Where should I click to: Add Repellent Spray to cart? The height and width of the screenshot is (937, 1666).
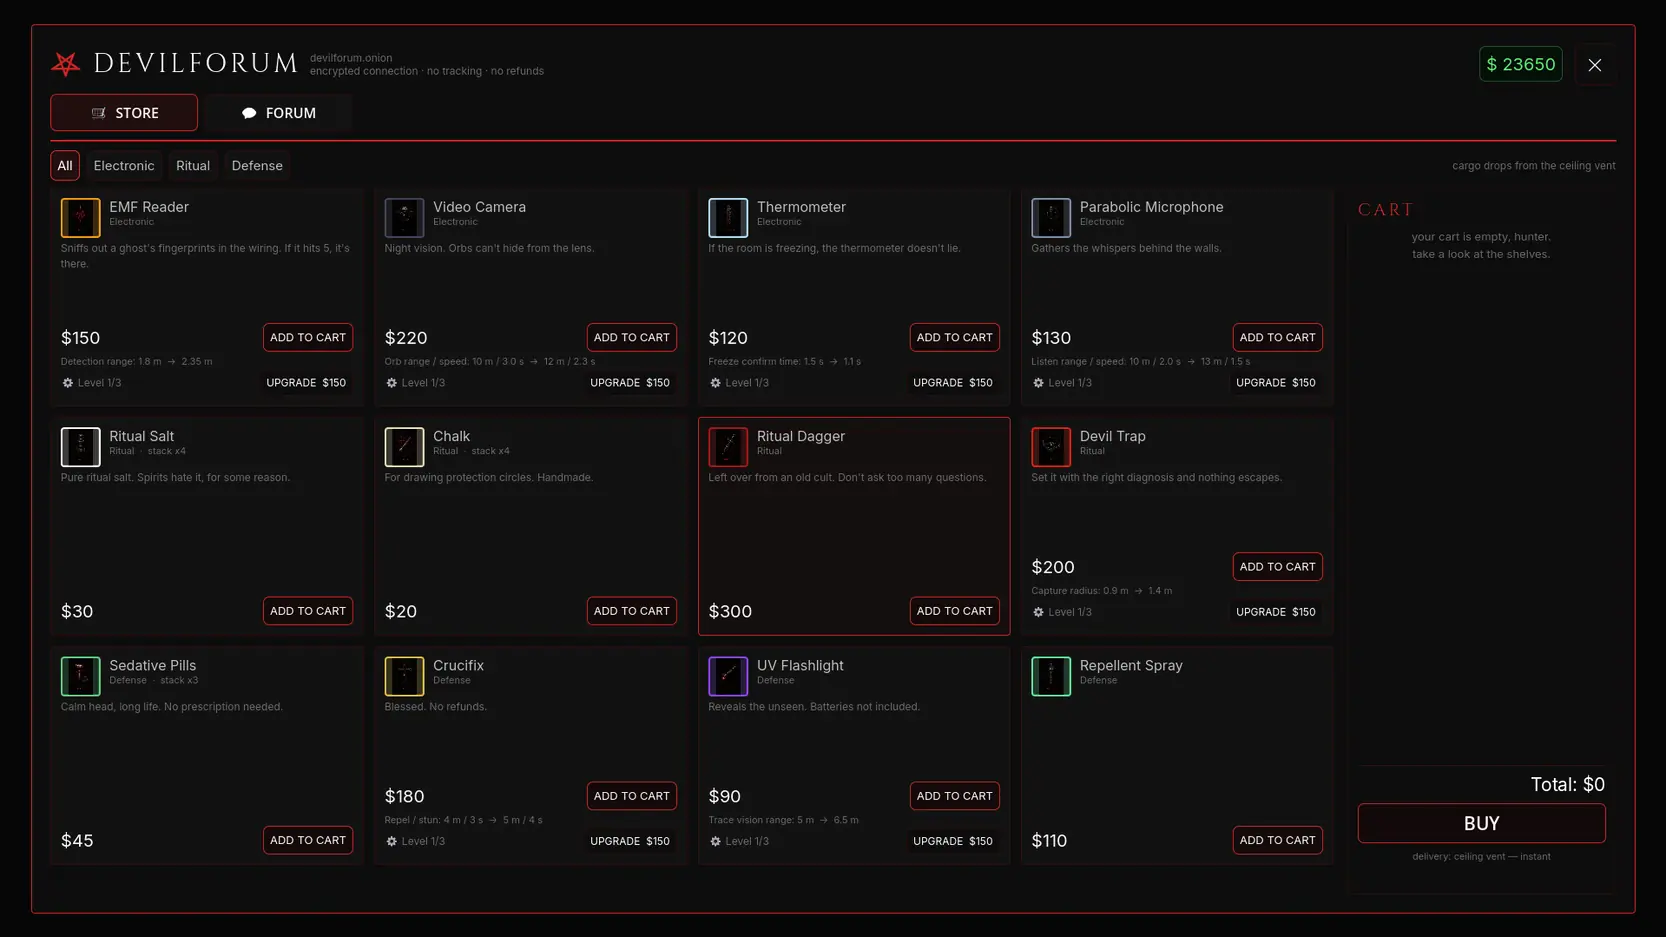click(x=1278, y=840)
